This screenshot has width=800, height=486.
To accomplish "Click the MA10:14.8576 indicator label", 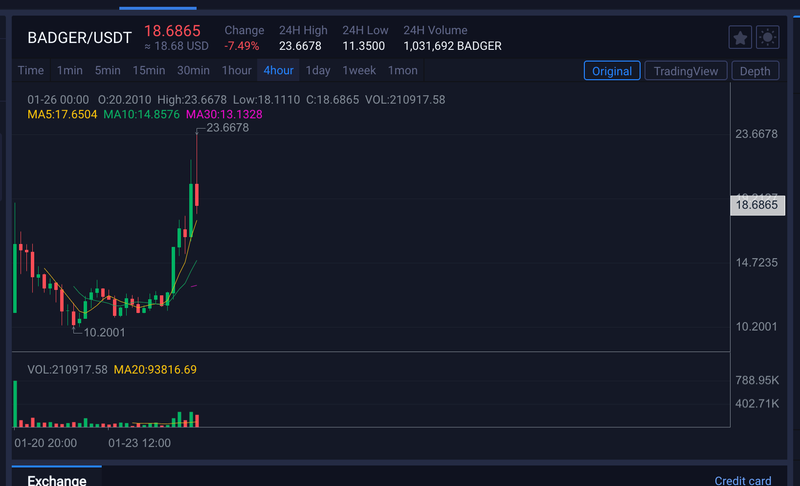I will (141, 114).
